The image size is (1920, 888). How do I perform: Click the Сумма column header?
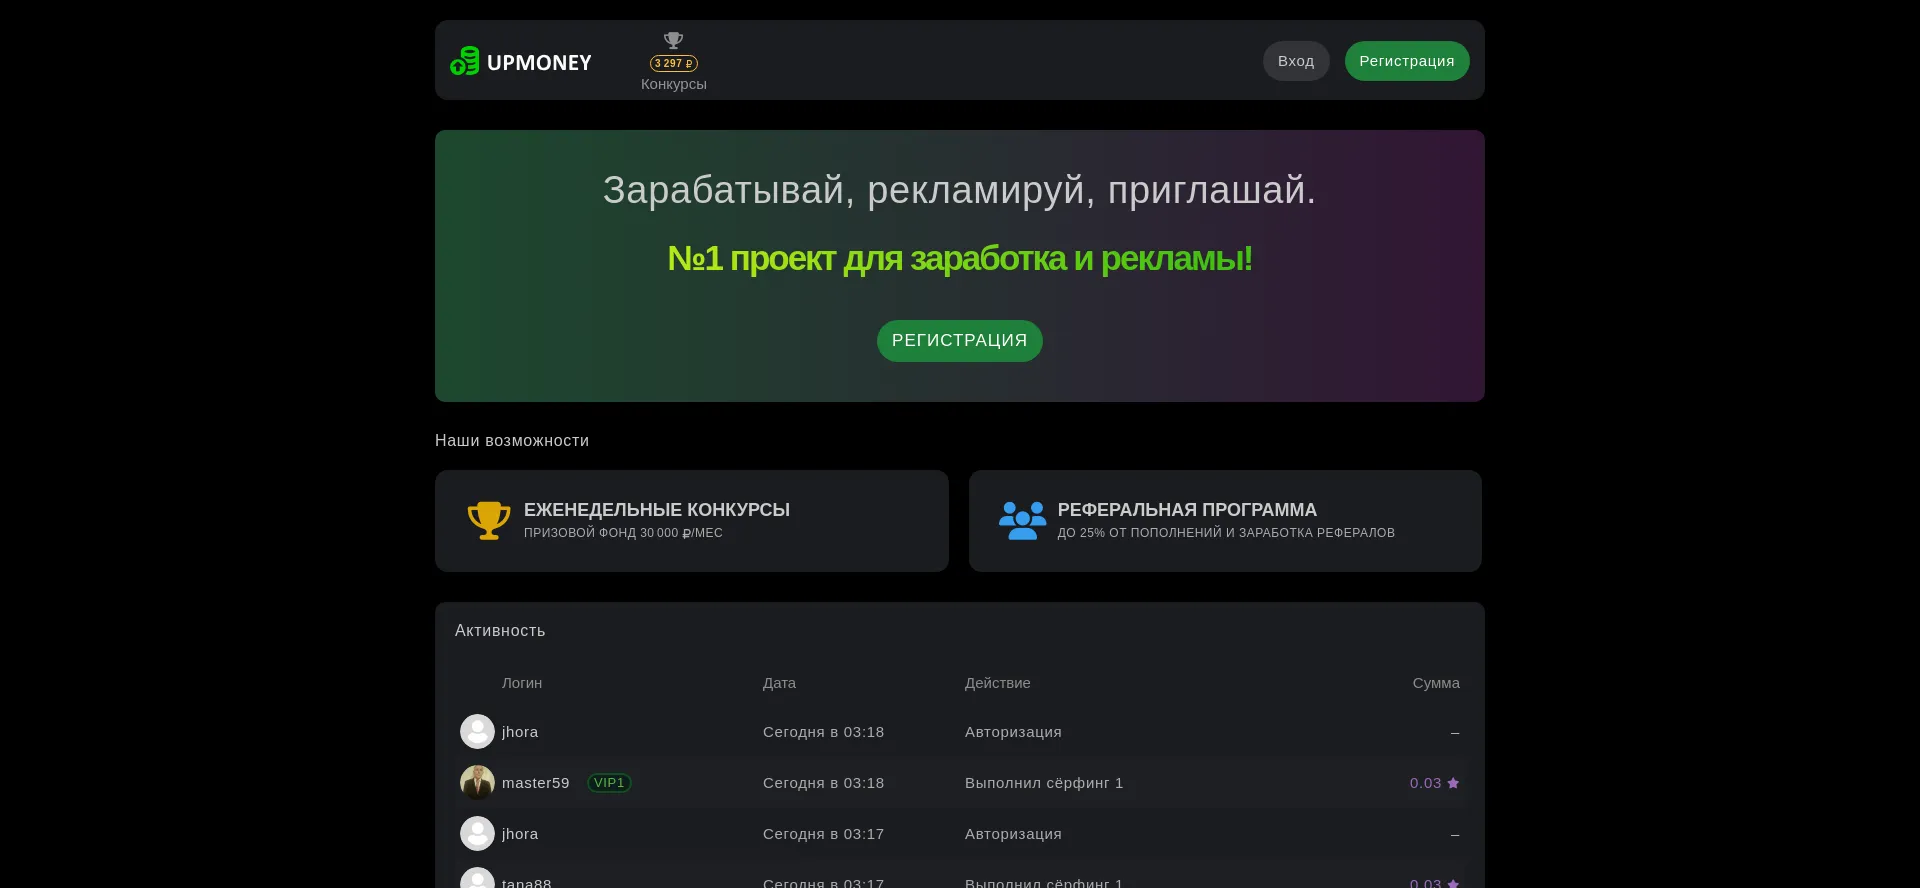(x=1436, y=683)
